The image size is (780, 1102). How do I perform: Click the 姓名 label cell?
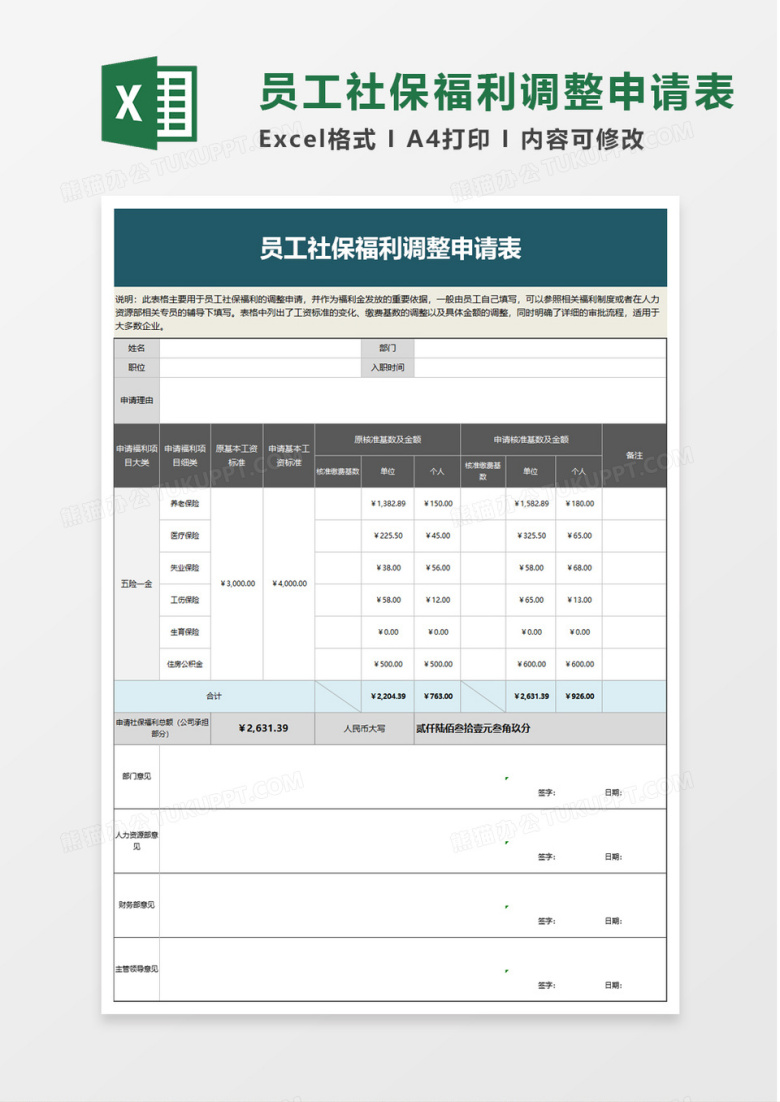[x=137, y=349]
